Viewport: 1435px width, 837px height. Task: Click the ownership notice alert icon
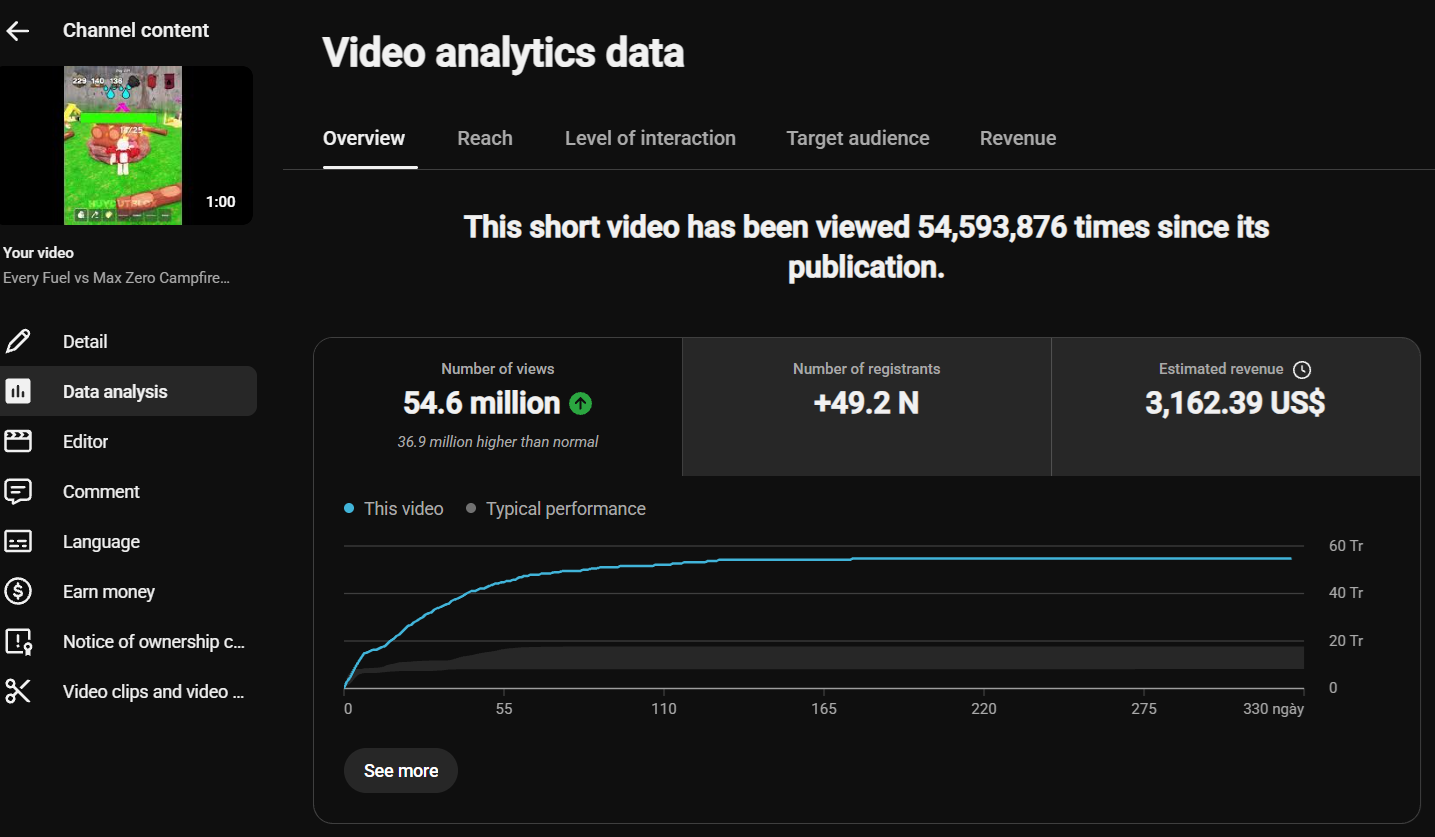pyautogui.click(x=18, y=641)
